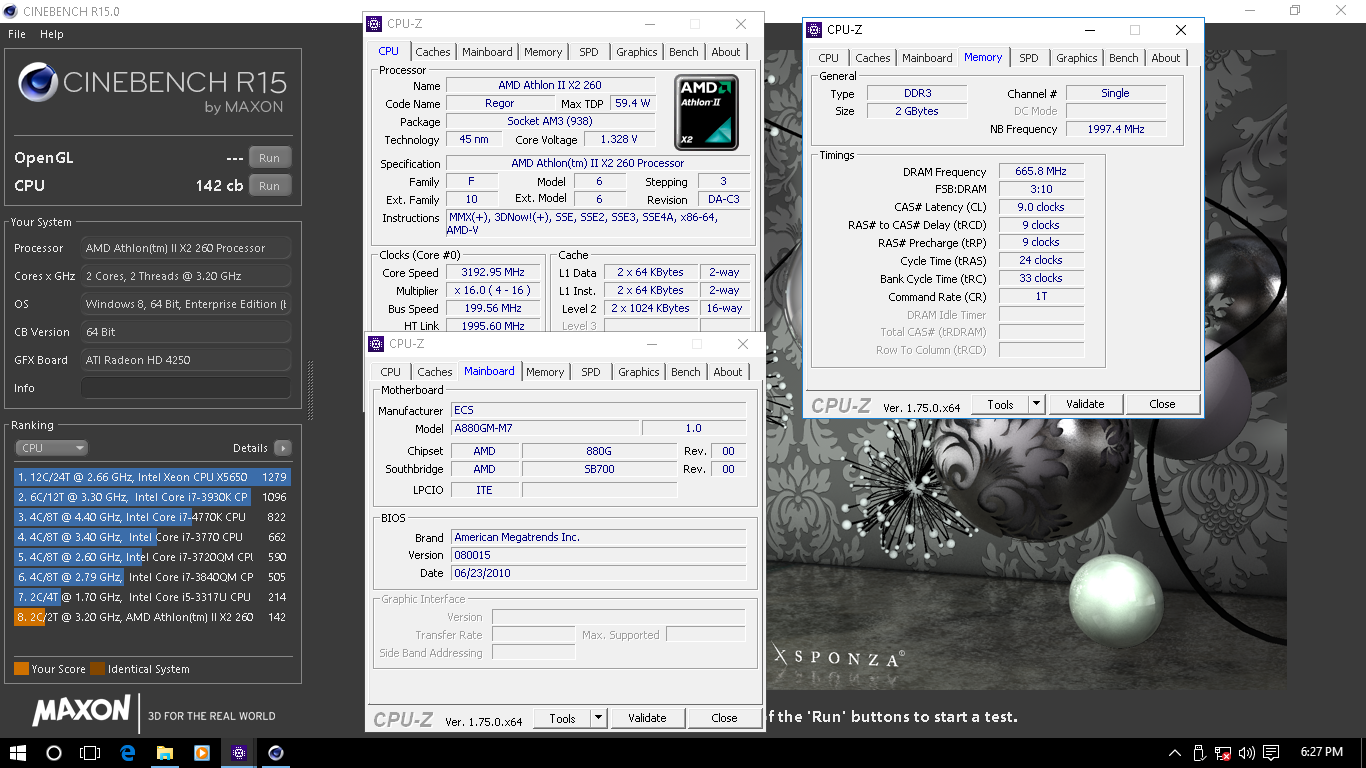The image size is (1366, 768).
Task: Open the CPU ranking type dropdown
Action: (51, 448)
